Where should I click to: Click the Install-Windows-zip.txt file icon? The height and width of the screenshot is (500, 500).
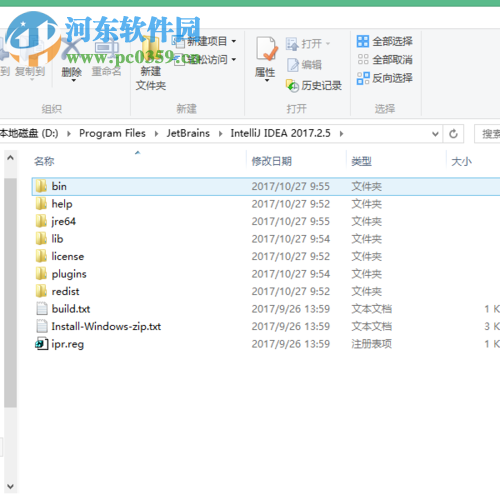click(42, 326)
